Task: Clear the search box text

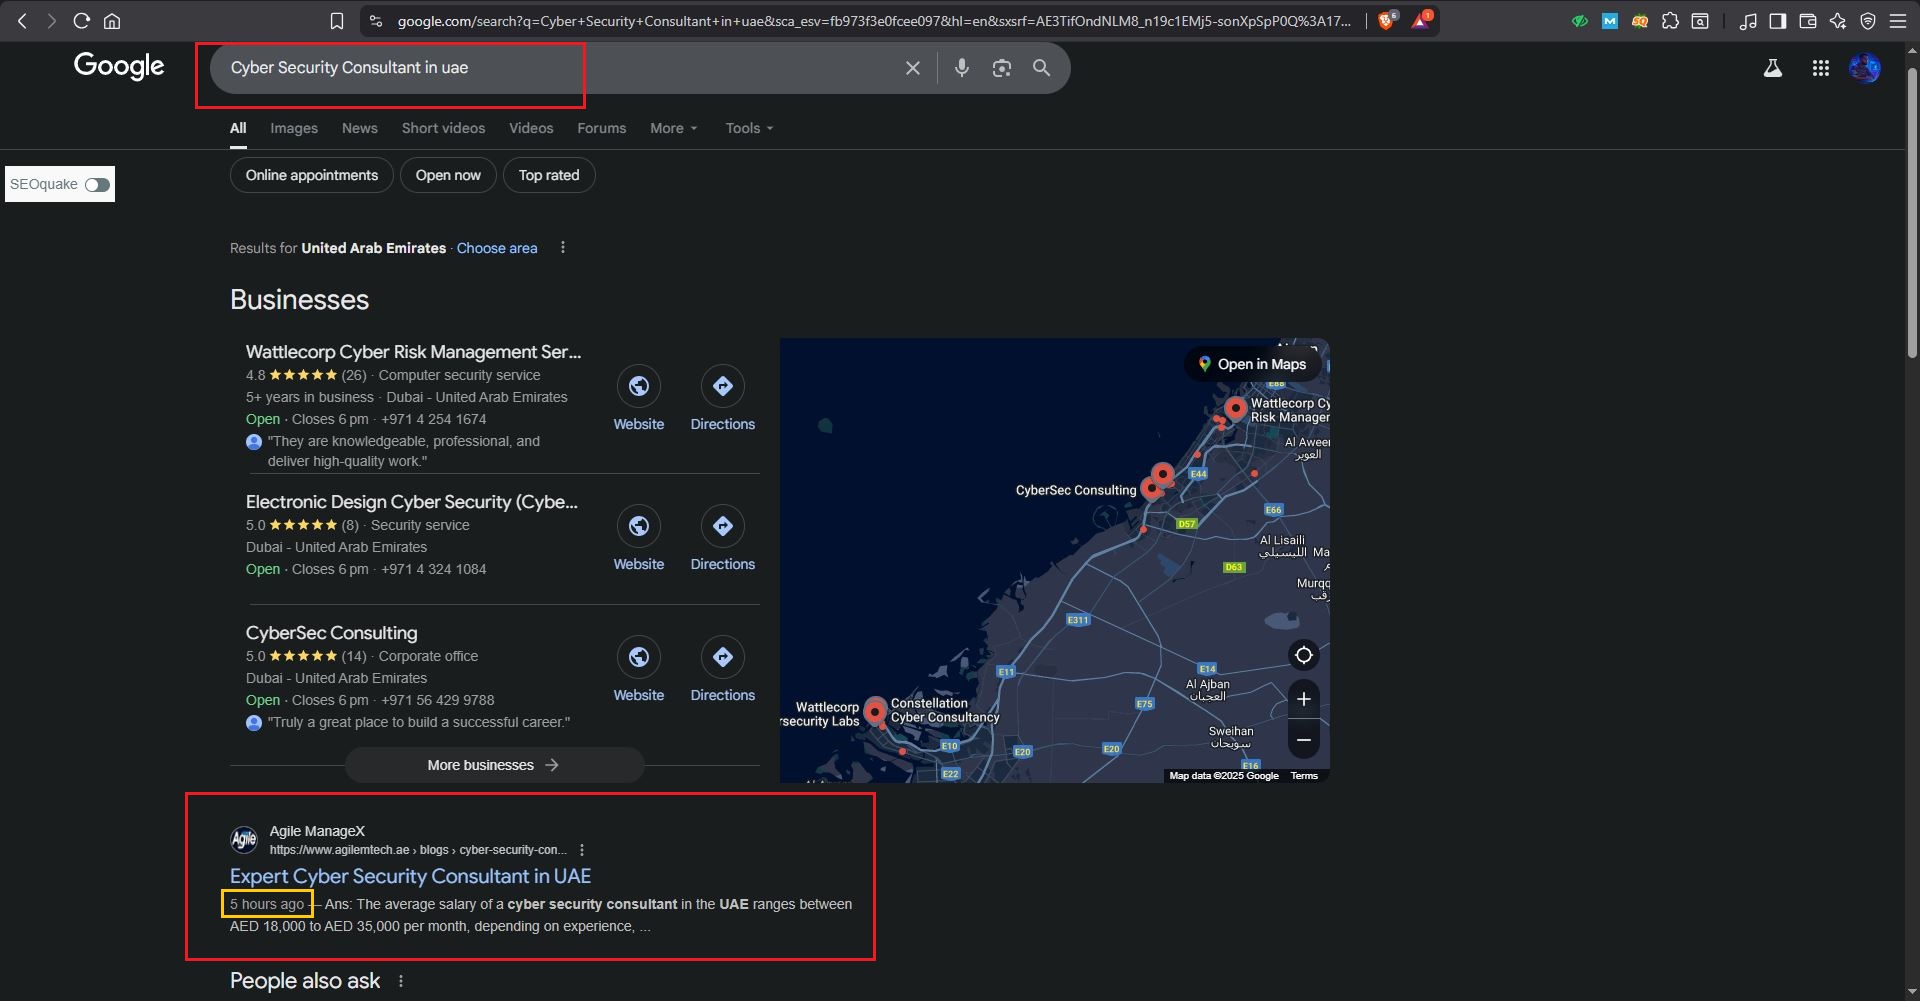Action: (x=912, y=68)
